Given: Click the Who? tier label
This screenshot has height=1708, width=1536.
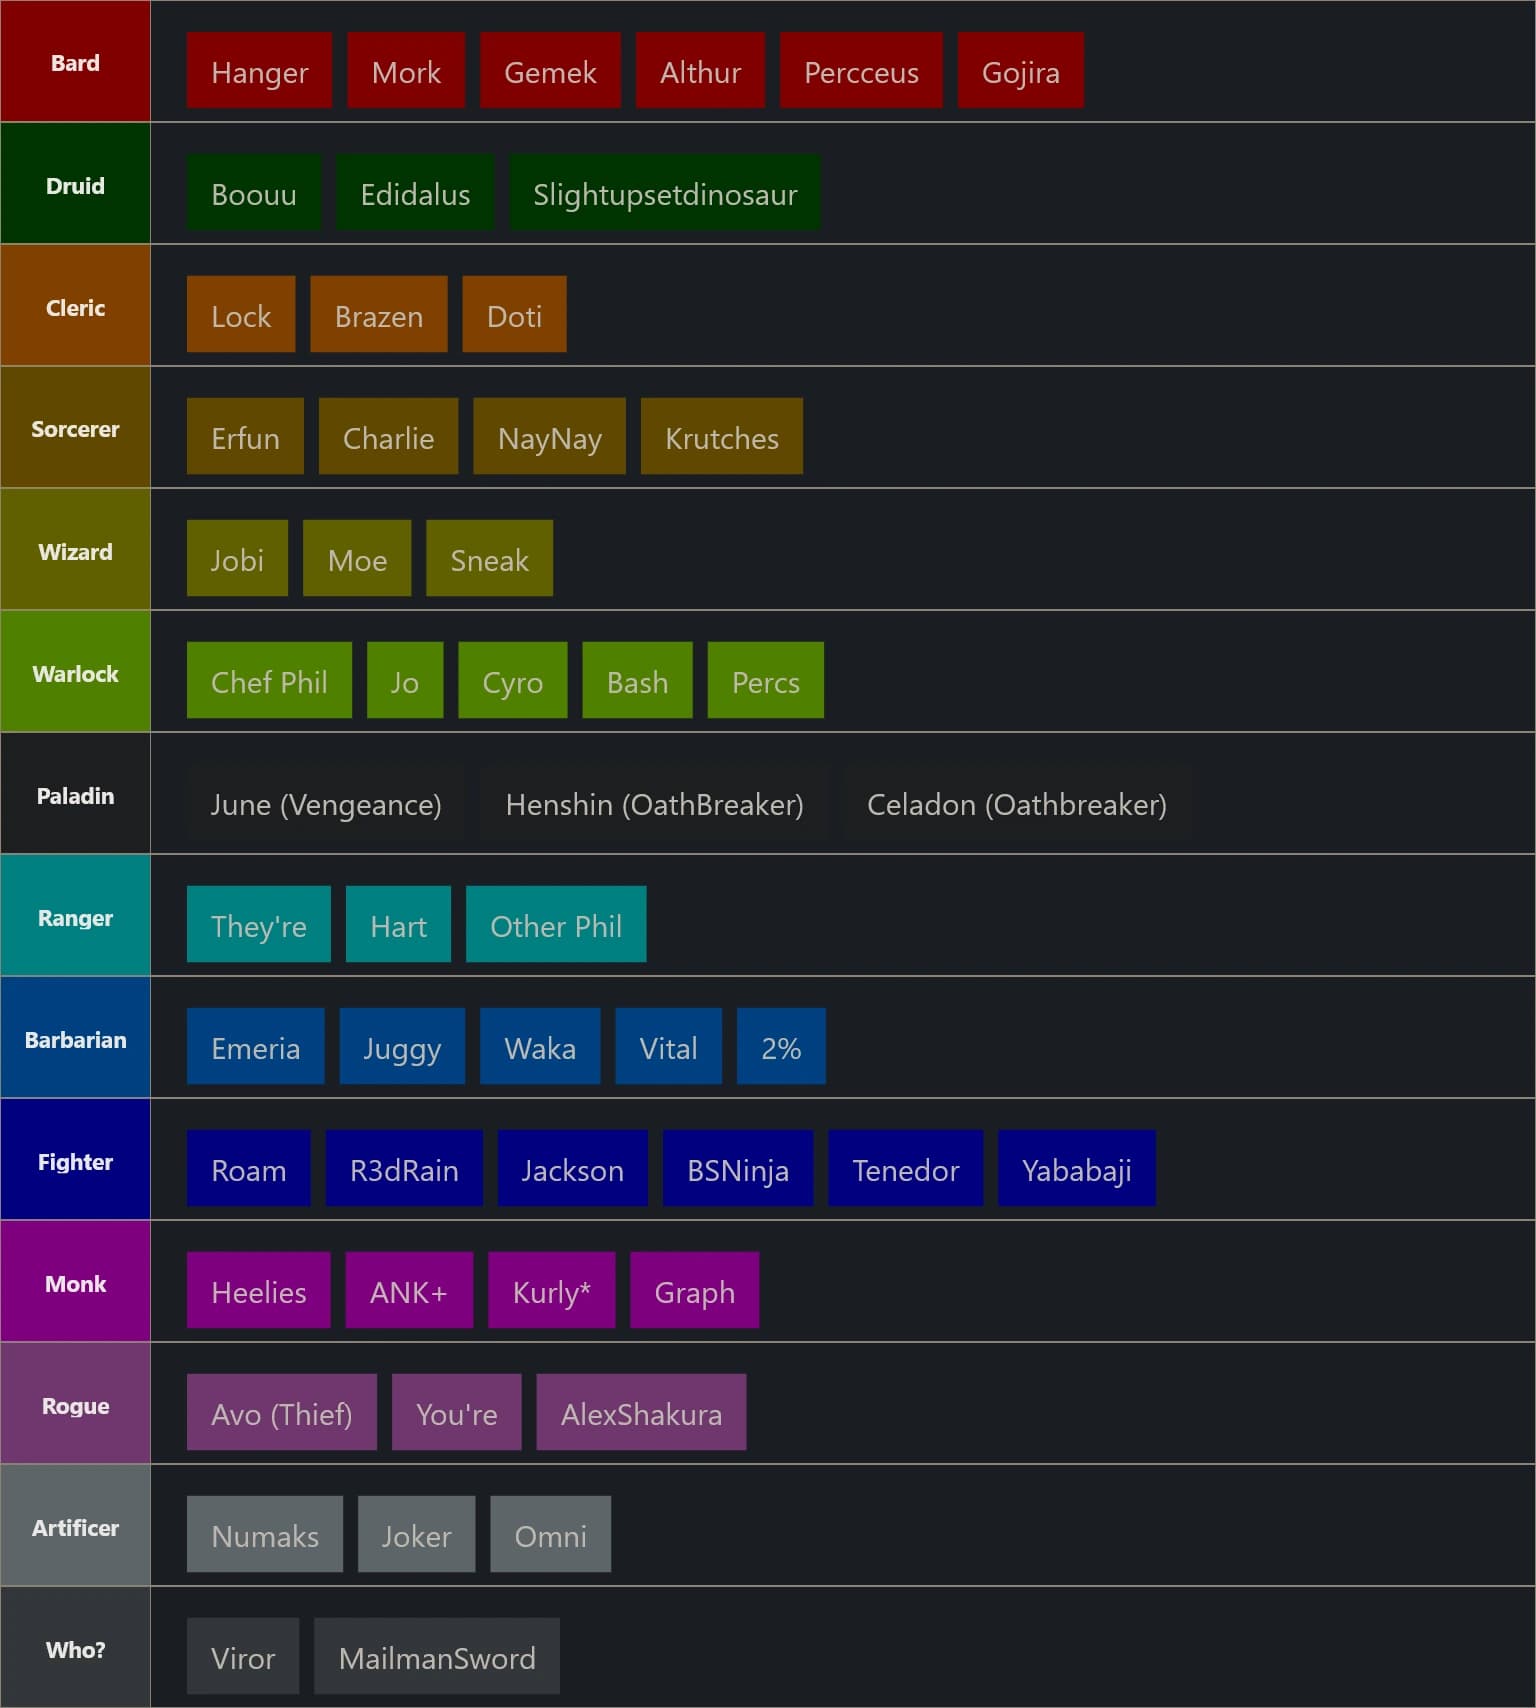Looking at the screenshot, I should (x=75, y=1649).
